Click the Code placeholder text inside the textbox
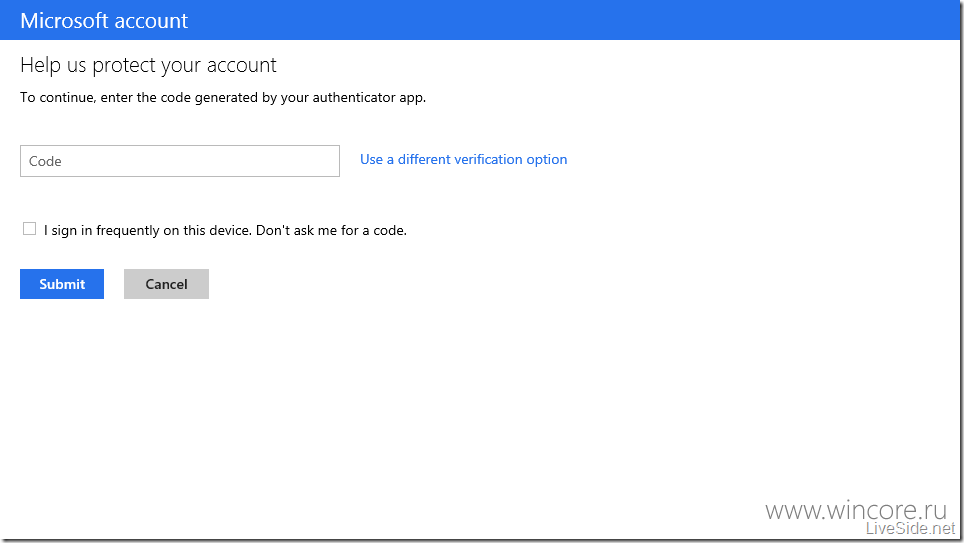Viewport: 964px width, 543px height. click(x=45, y=161)
